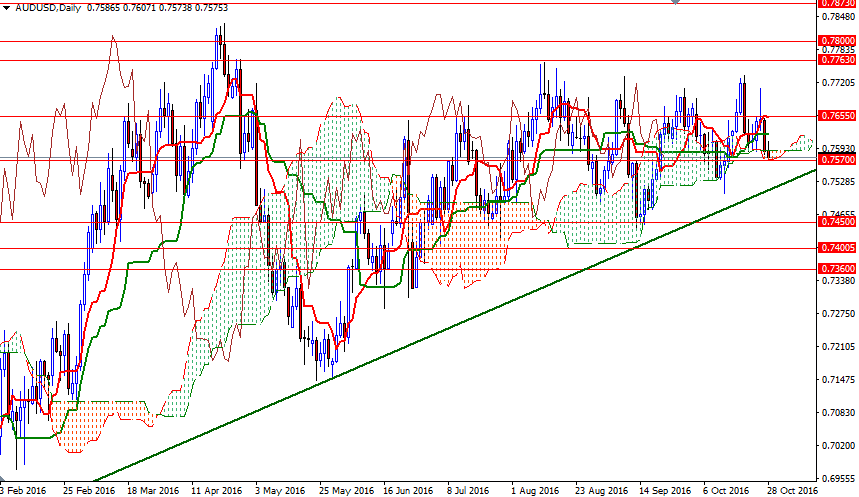
Task: Select the 0.72750 price scale value
Action: pyautogui.click(x=838, y=314)
